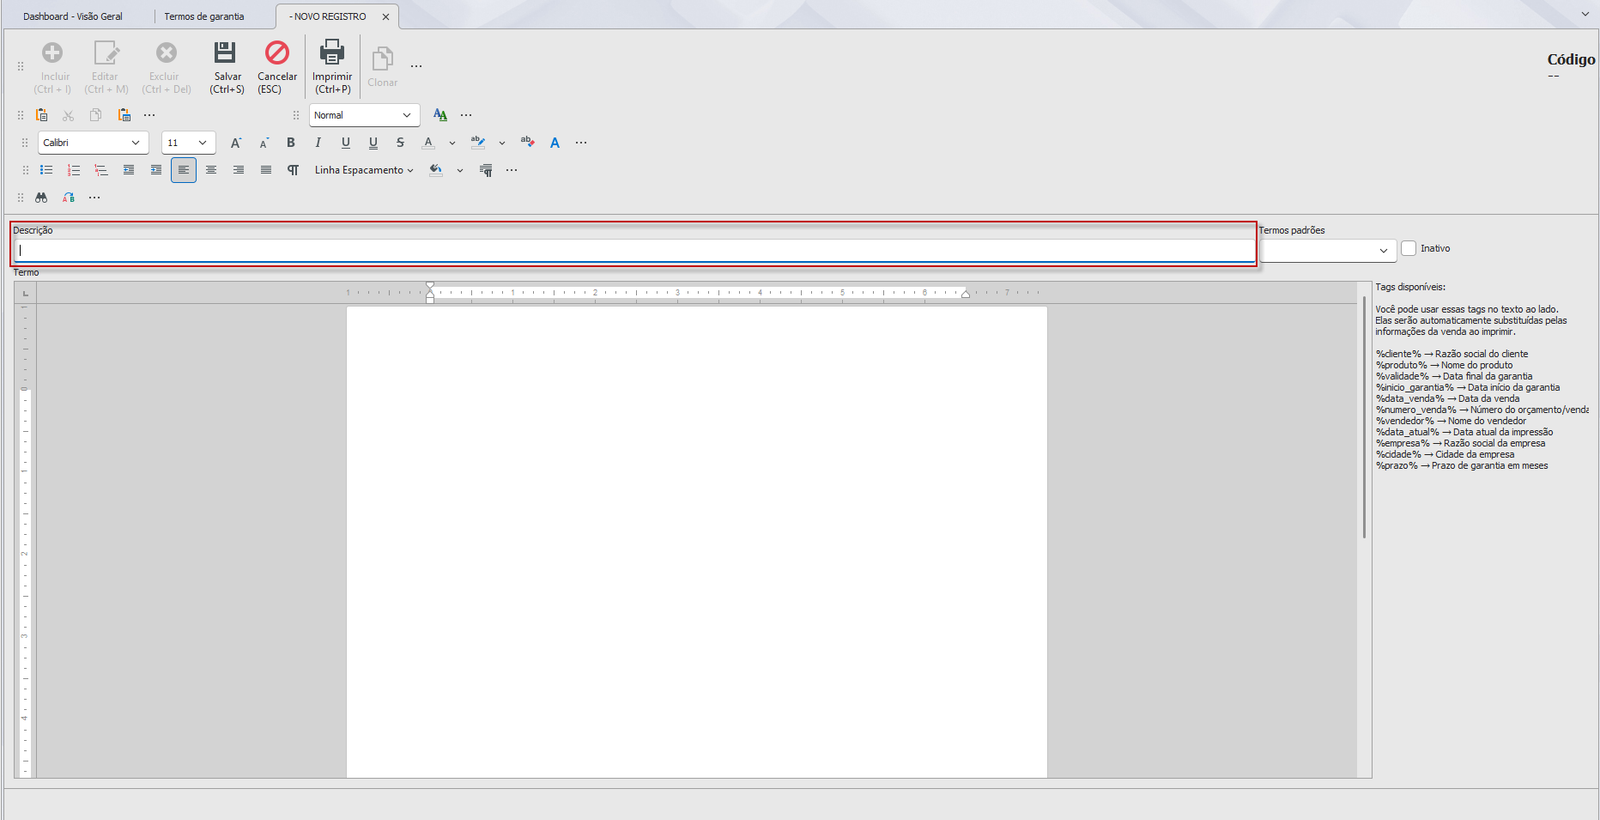Open the tab list chevron at the top right
This screenshot has height=820, width=1600.
point(1585,14)
